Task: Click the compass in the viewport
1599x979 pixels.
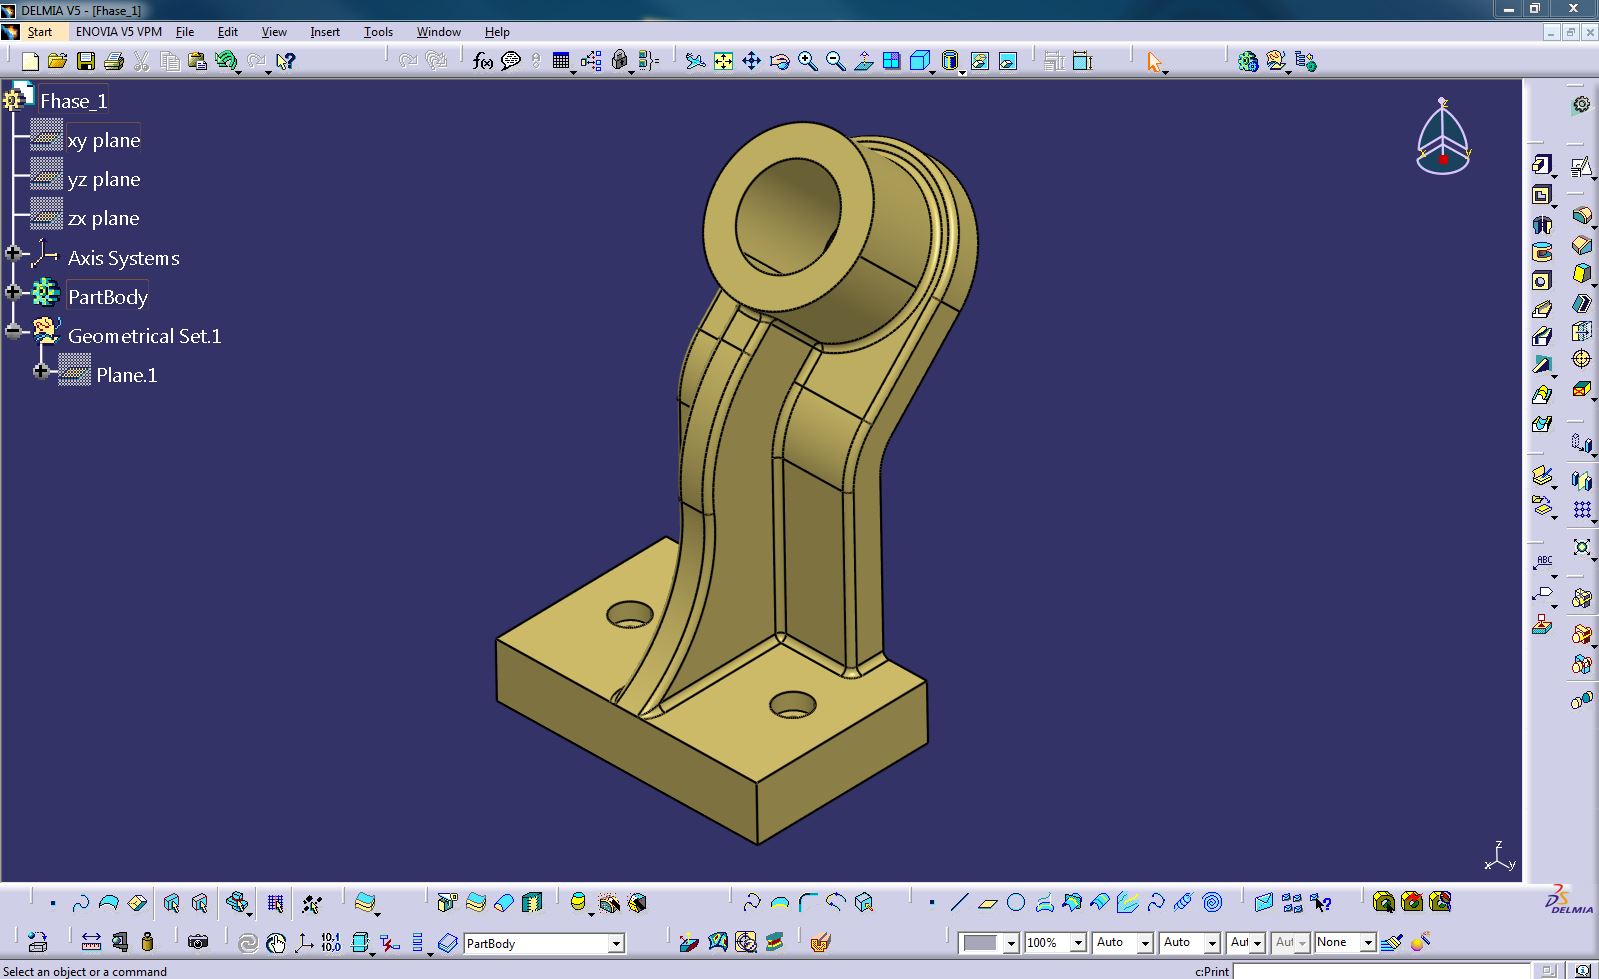Action: (1443, 137)
